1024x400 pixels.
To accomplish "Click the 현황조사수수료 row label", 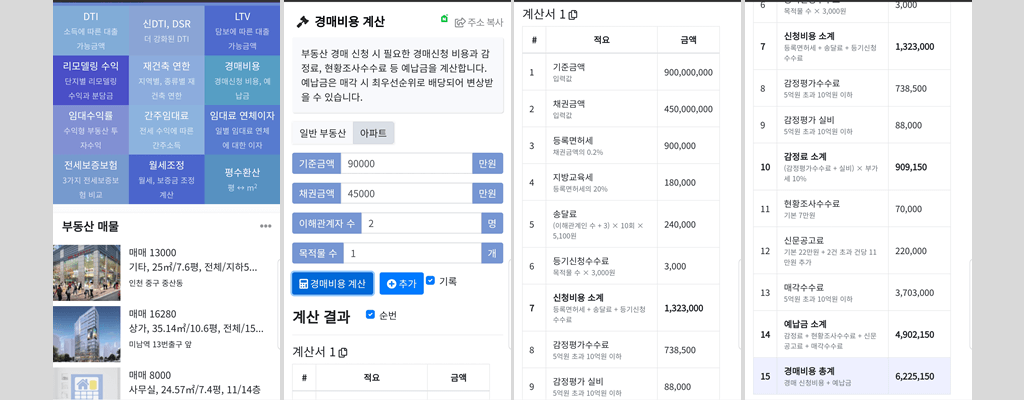I will point(813,204).
